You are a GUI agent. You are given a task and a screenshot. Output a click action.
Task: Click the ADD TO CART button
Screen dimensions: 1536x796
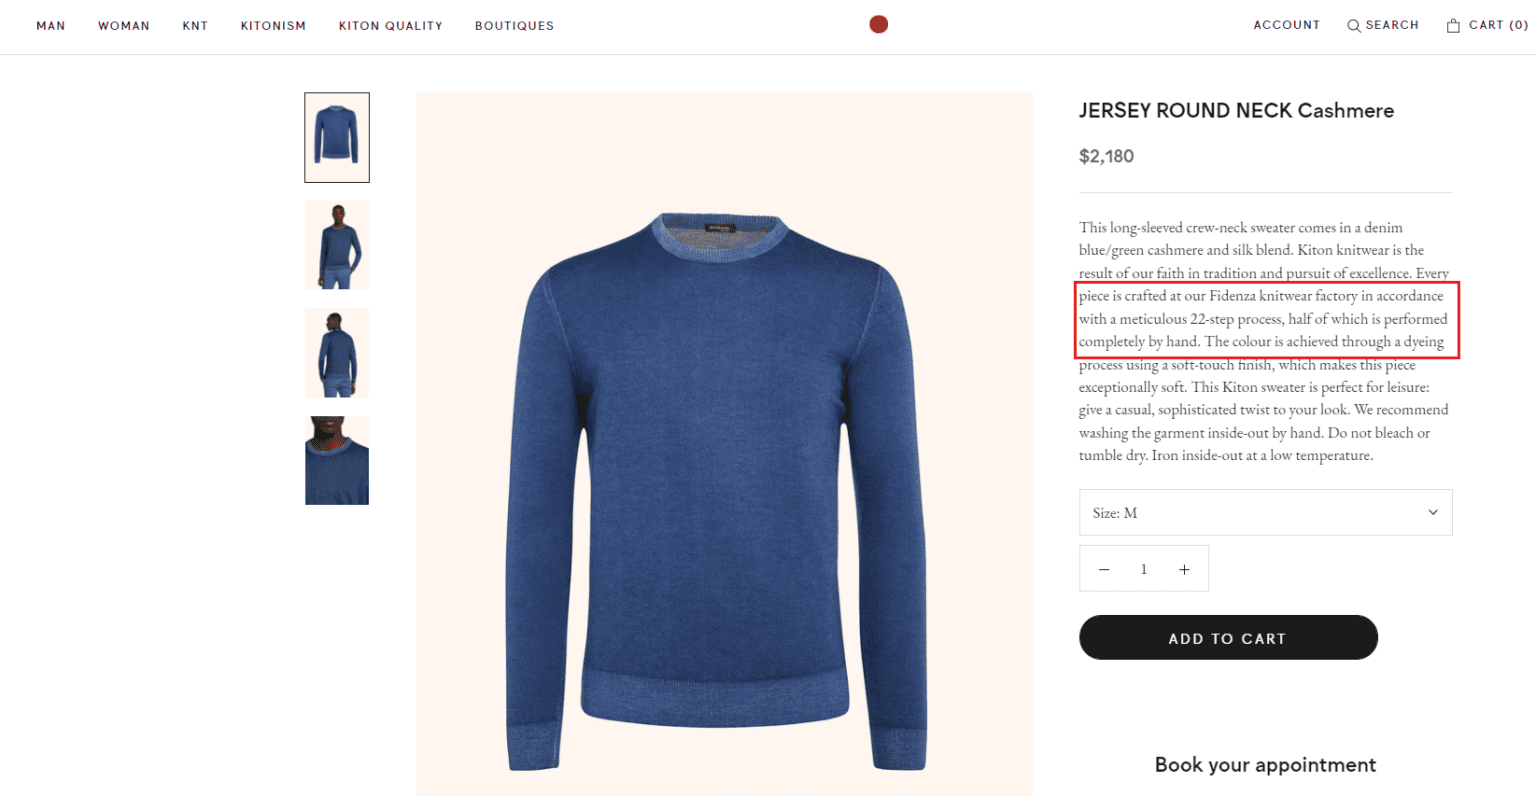click(1227, 638)
